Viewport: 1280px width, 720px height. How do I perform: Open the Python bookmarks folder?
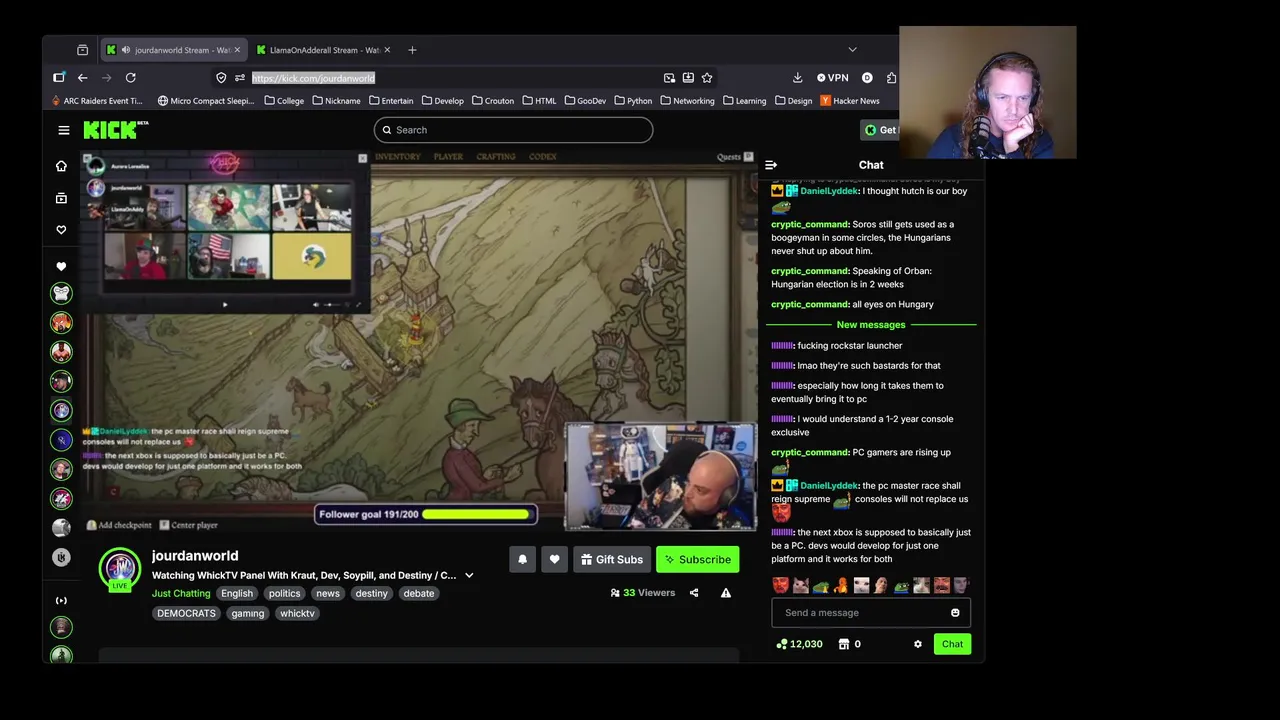point(633,101)
